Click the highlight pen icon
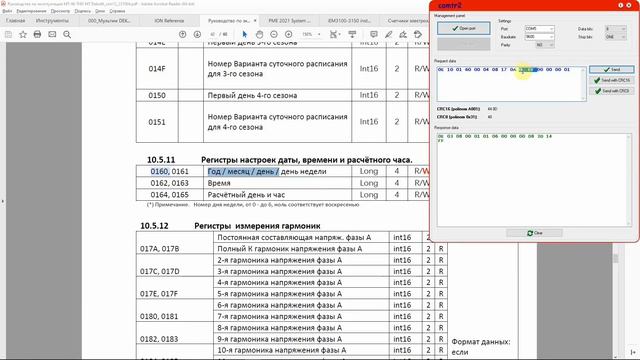 (x=388, y=34)
